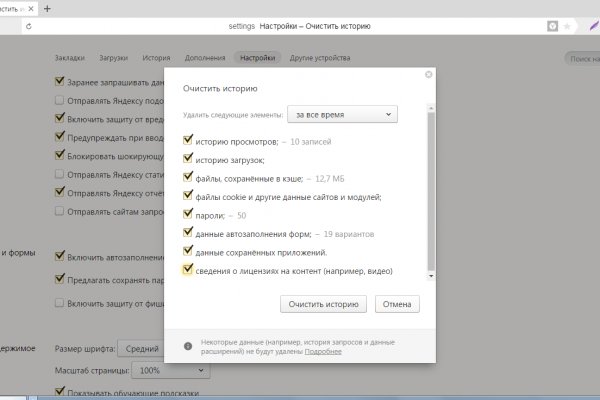Screen dimensions: 600x400
Task: Open the 'Дополнения' tab
Action: pyautogui.click(x=204, y=59)
